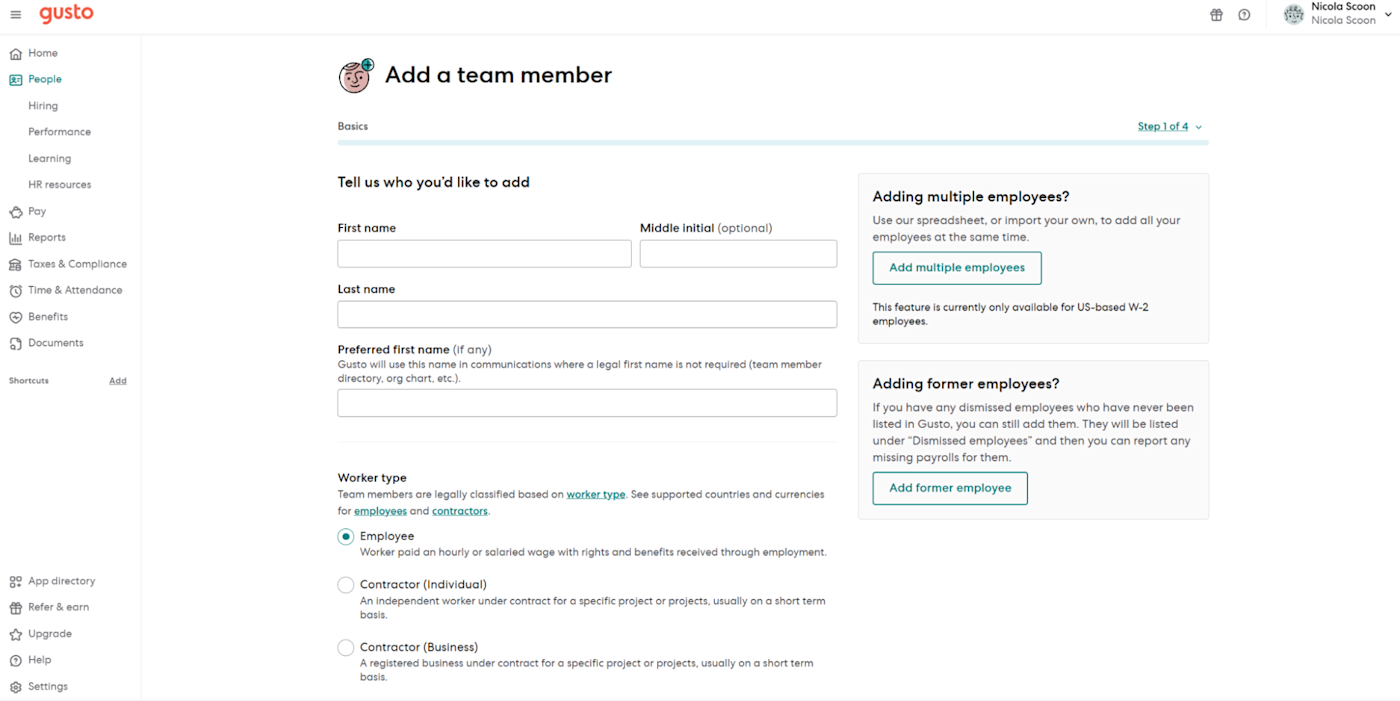Click the First name input field
The height and width of the screenshot is (701, 1400).
point(484,254)
